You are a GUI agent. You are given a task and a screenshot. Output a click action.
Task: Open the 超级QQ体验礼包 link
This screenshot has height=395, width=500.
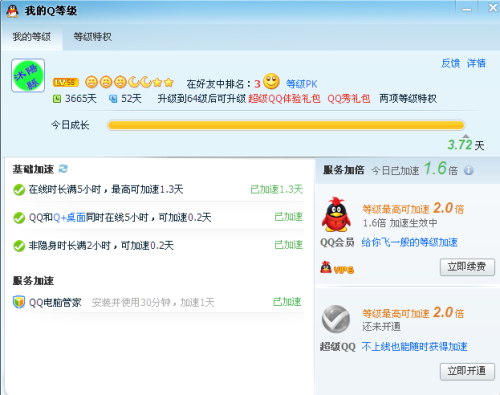[x=284, y=99]
